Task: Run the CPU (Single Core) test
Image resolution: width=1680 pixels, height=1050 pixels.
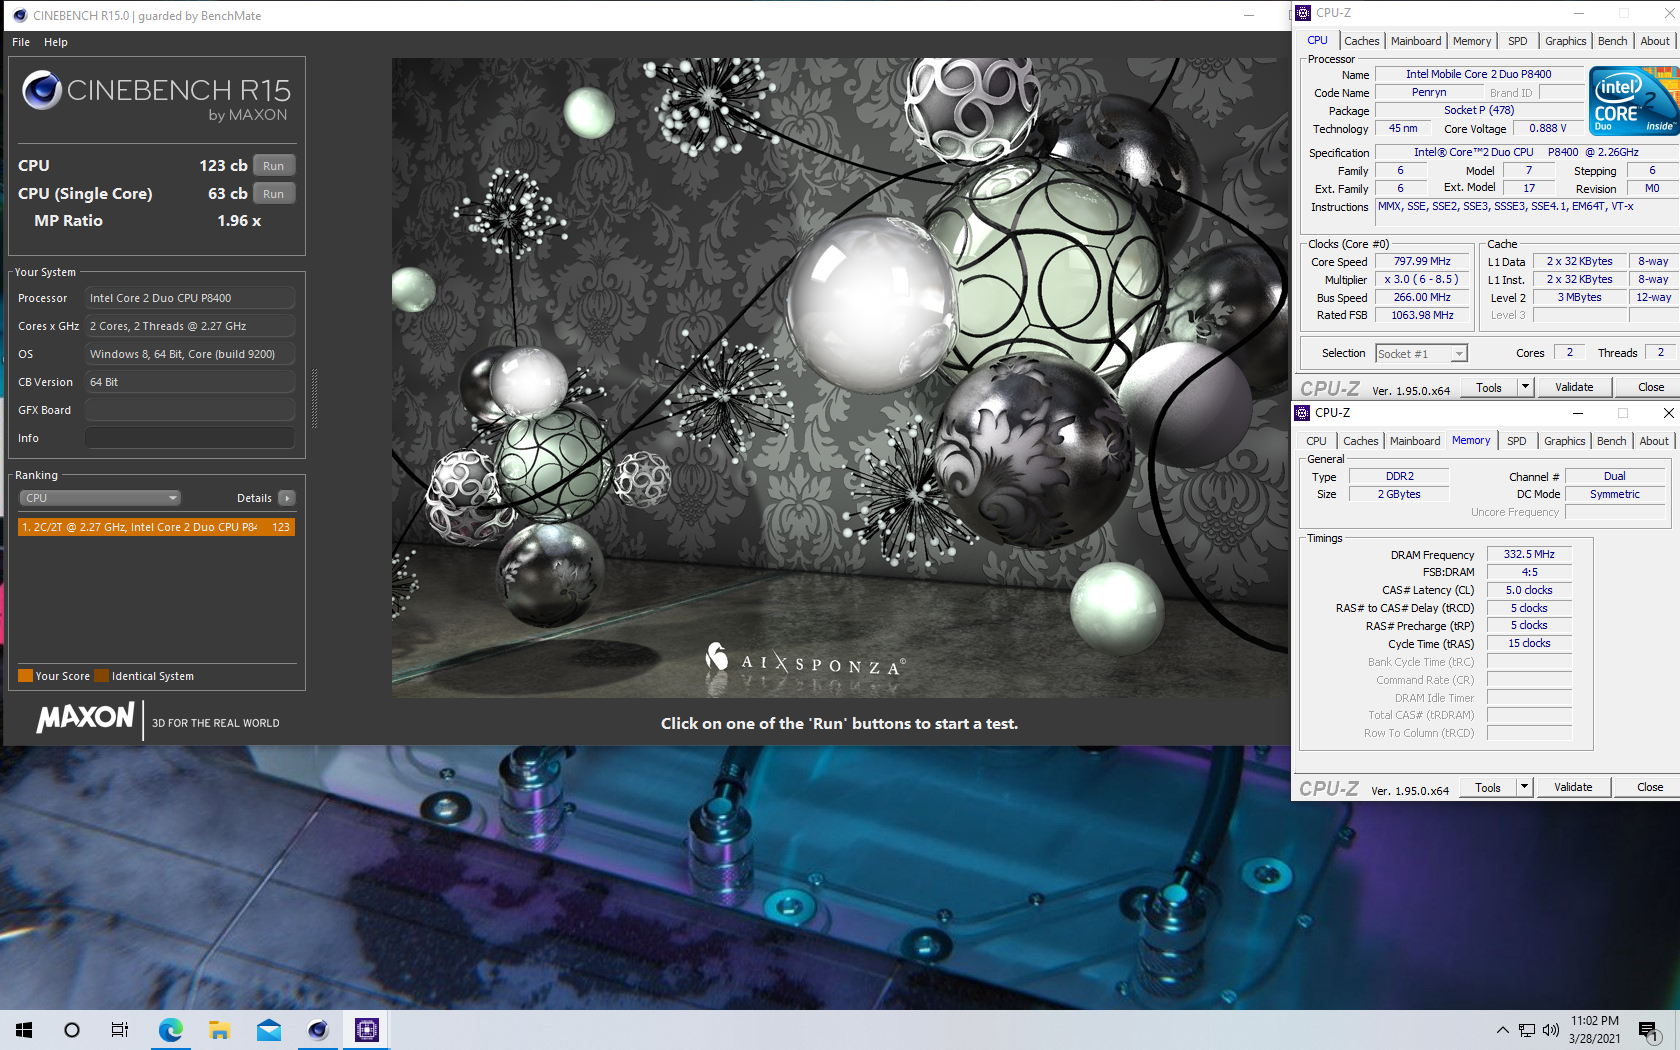Action: [274, 194]
